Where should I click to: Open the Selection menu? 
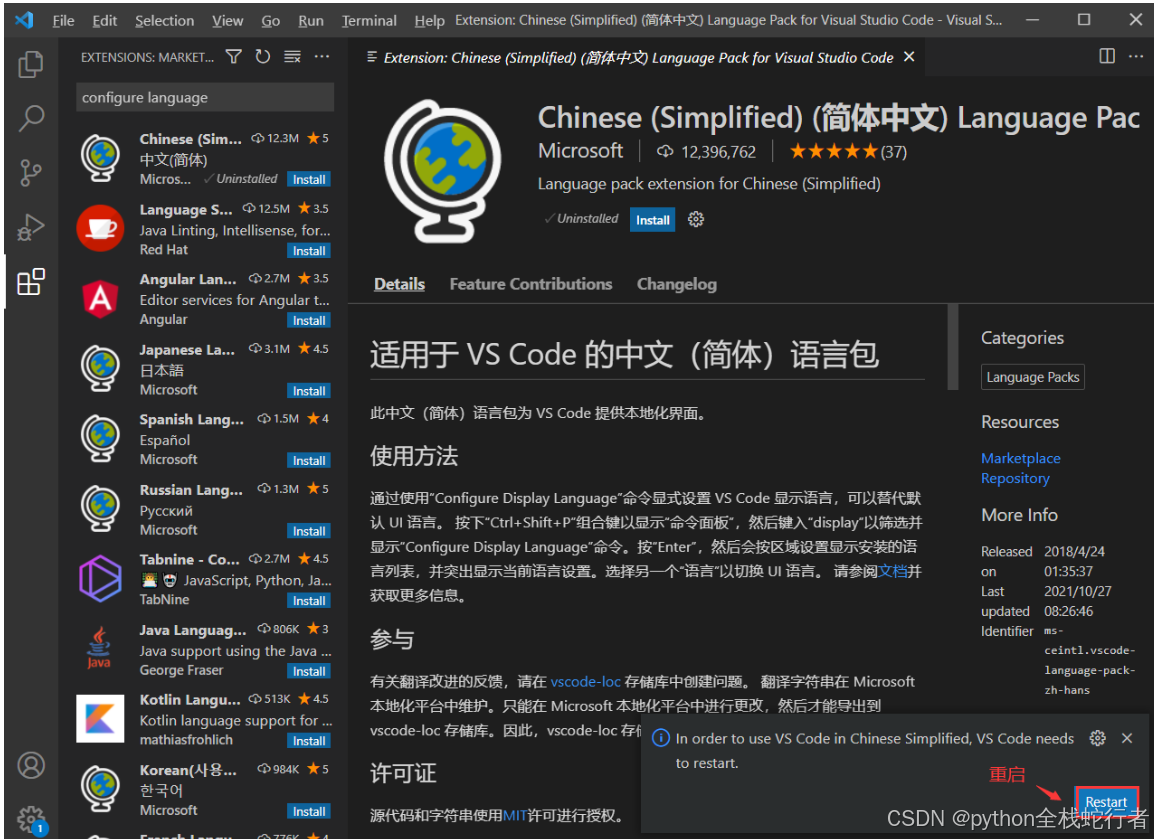(164, 21)
